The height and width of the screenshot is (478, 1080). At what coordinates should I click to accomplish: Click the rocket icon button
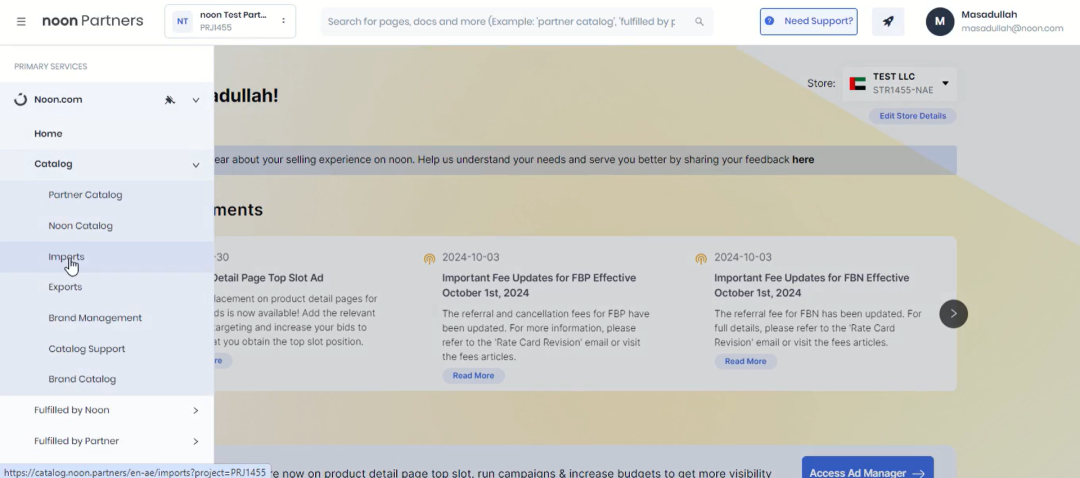(x=888, y=21)
